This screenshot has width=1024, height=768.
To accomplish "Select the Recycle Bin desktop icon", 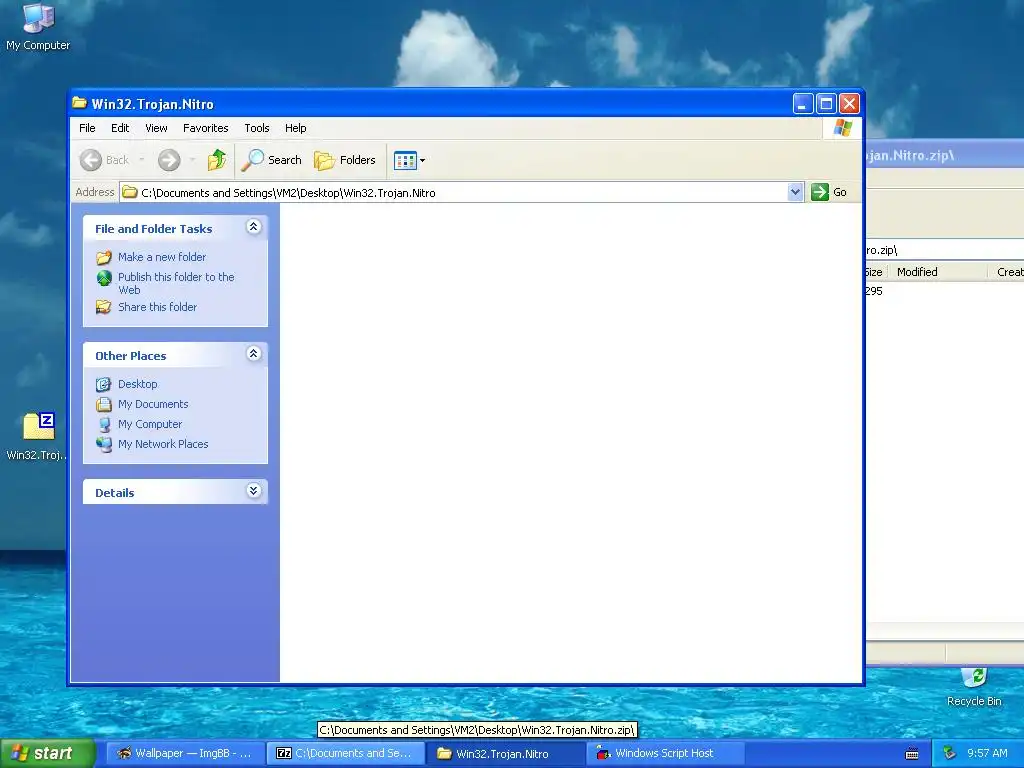I will coord(974,687).
